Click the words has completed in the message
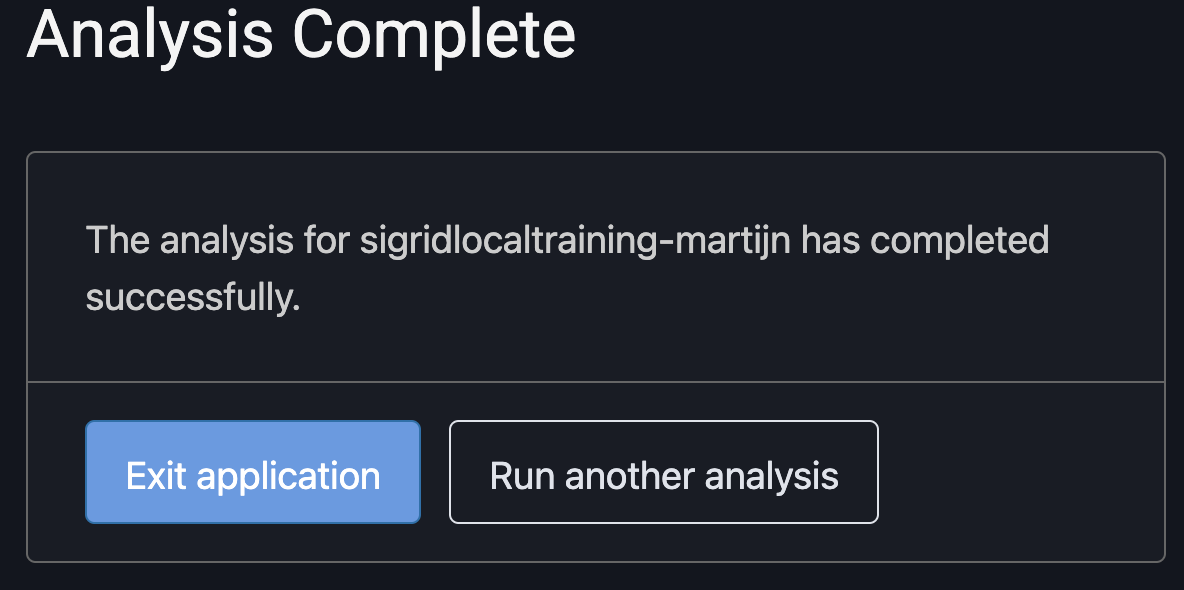The image size is (1184, 590). (x=926, y=241)
